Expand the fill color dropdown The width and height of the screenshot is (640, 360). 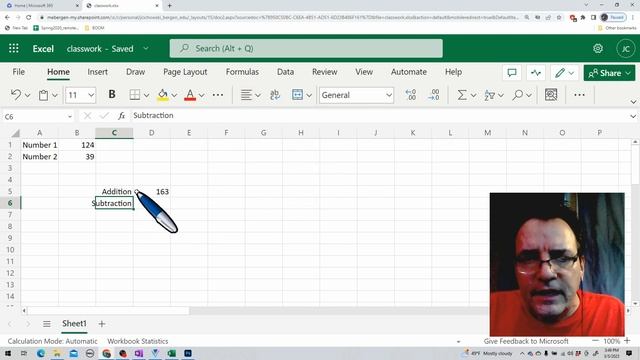tap(174, 96)
